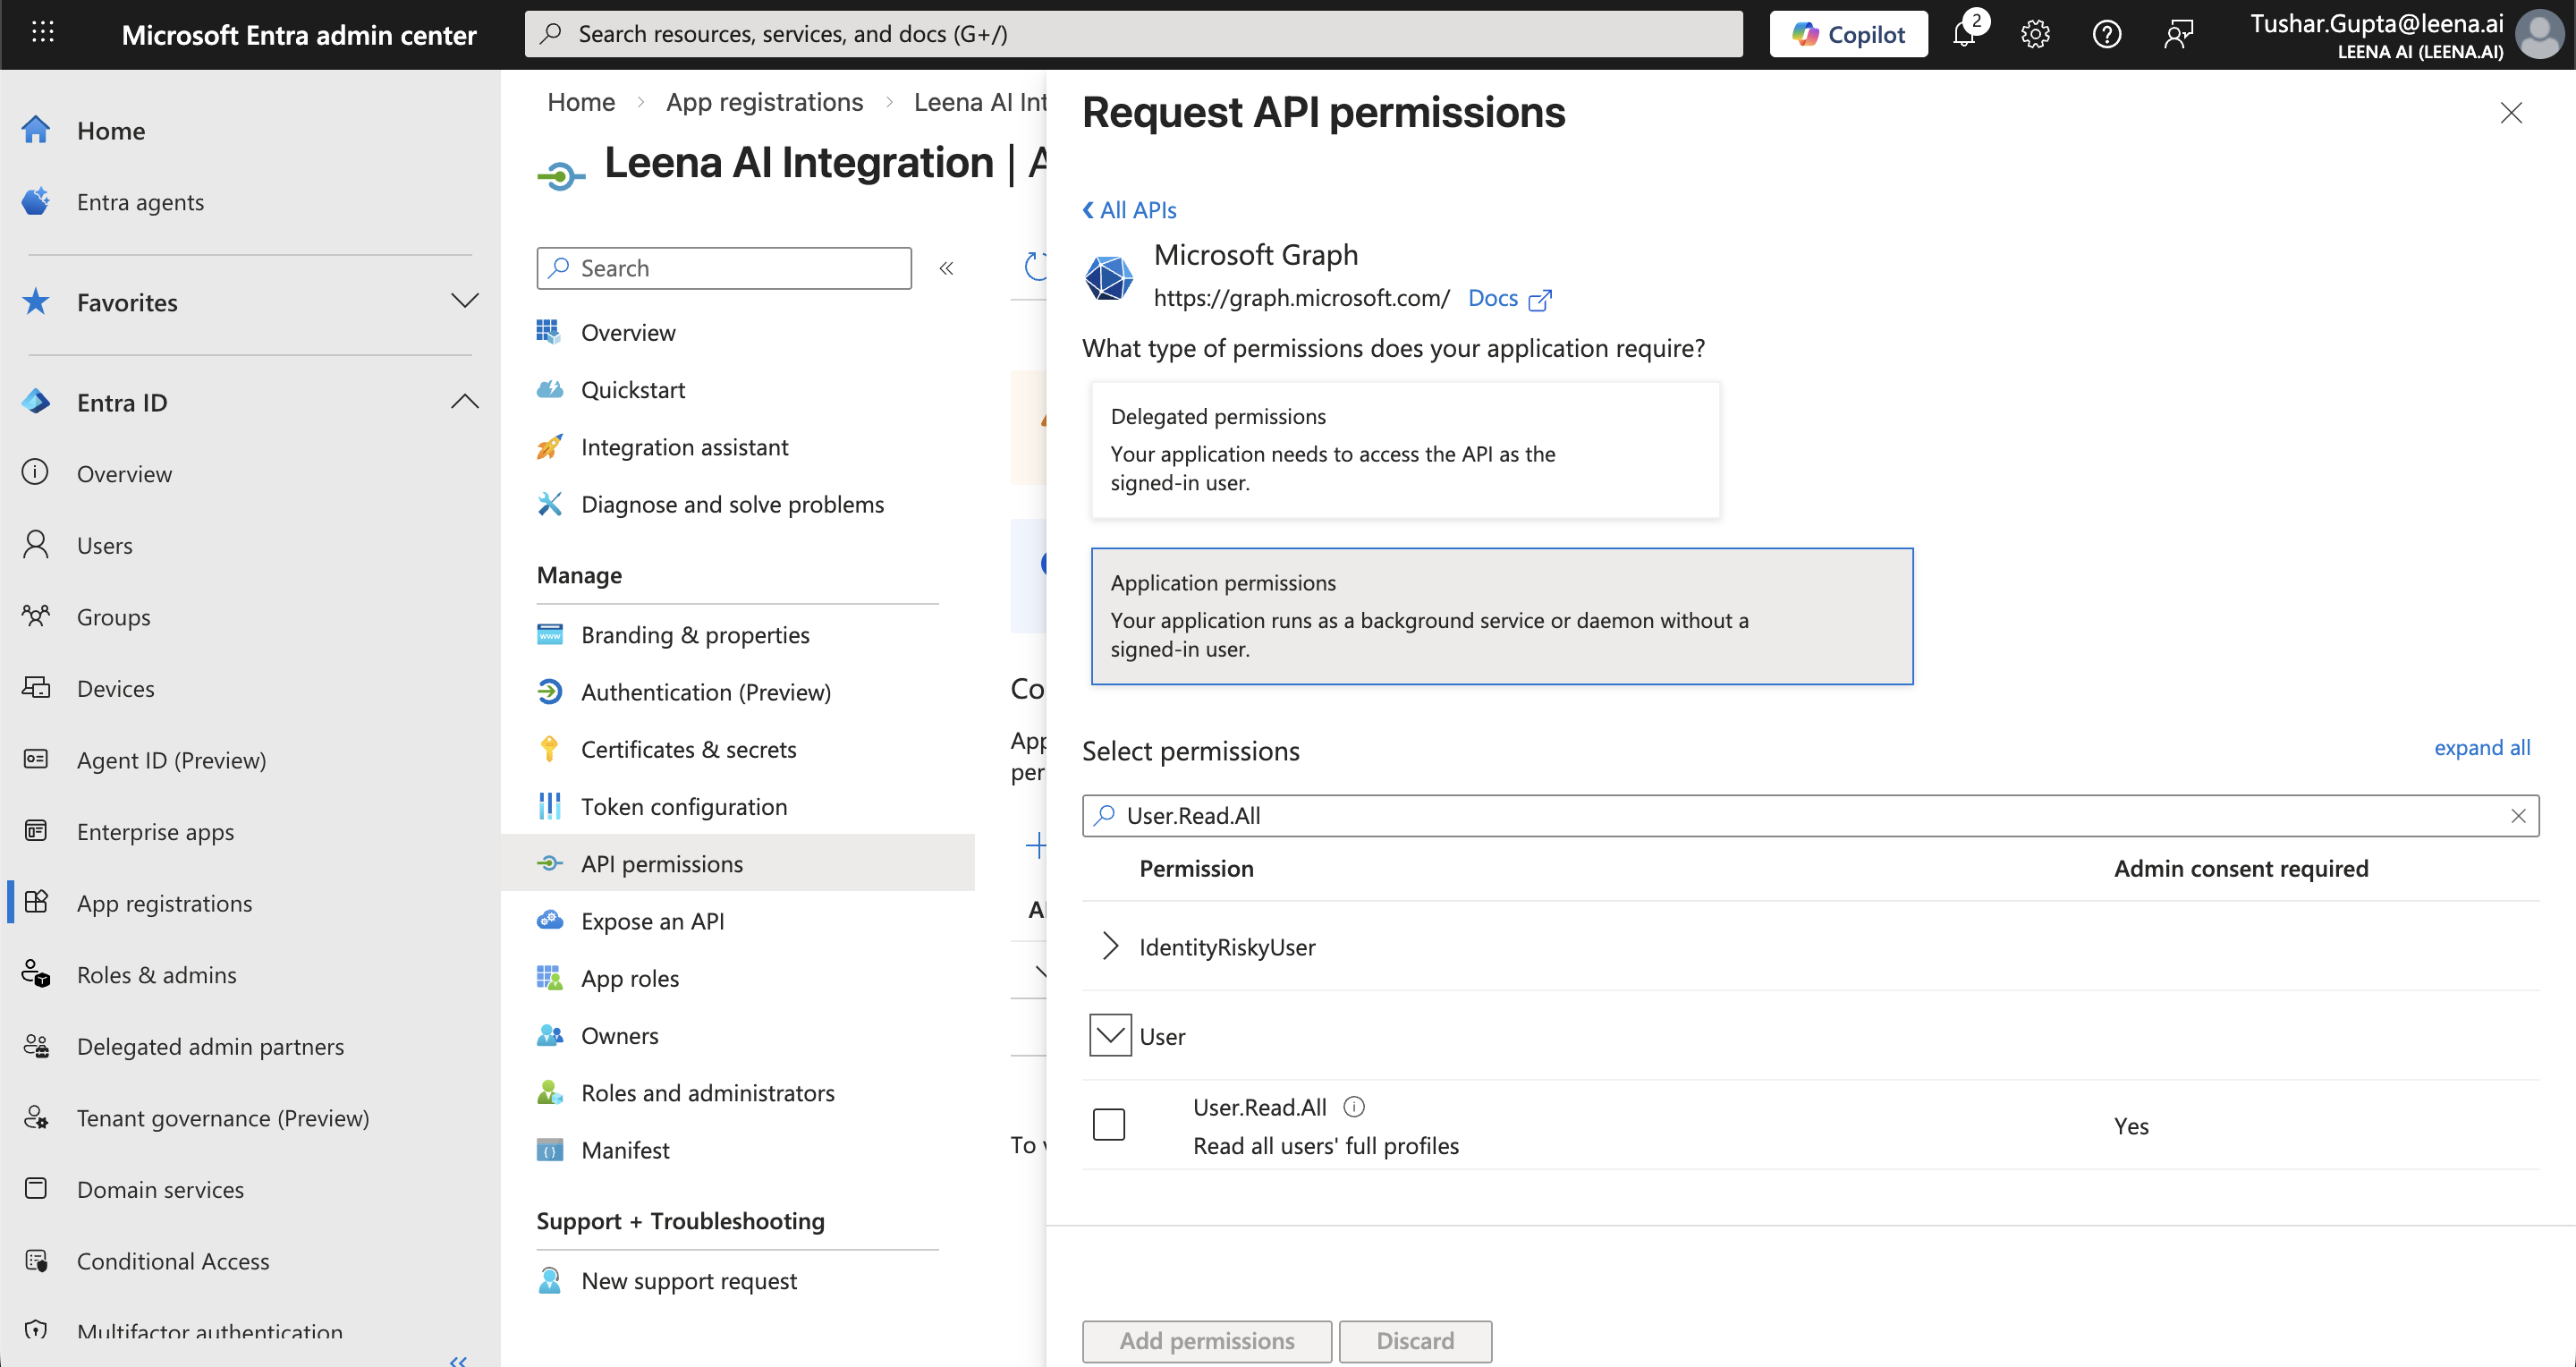This screenshot has height=1367, width=2576.
Task: Click the help question mark icon
Action: pyautogui.click(x=2106, y=35)
